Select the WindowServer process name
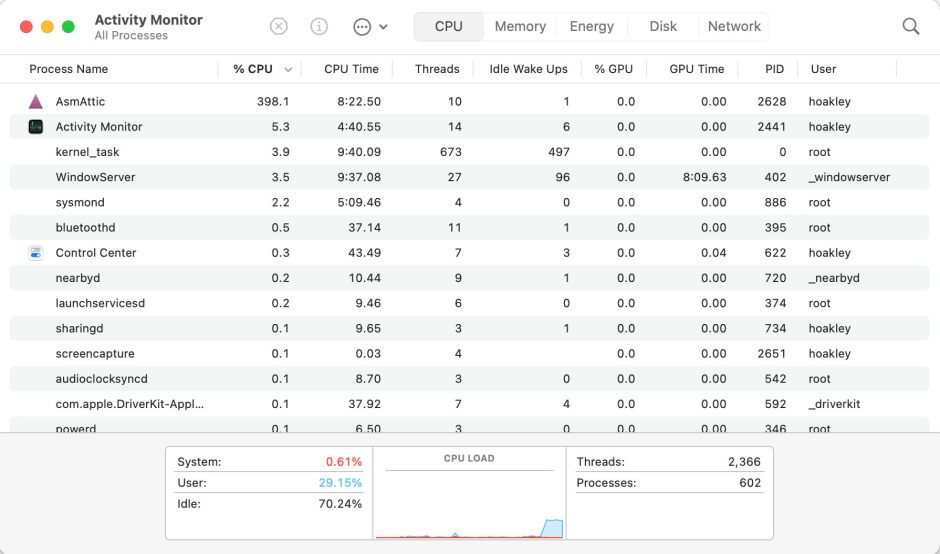This screenshot has width=940, height=554. (x=95, y=177)
